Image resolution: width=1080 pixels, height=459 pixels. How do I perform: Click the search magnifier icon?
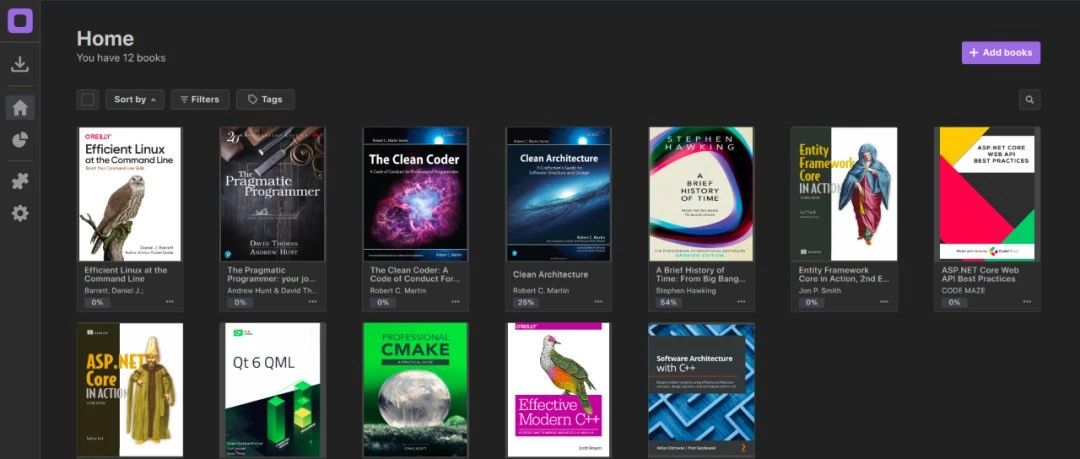[x=1030, y=99]
